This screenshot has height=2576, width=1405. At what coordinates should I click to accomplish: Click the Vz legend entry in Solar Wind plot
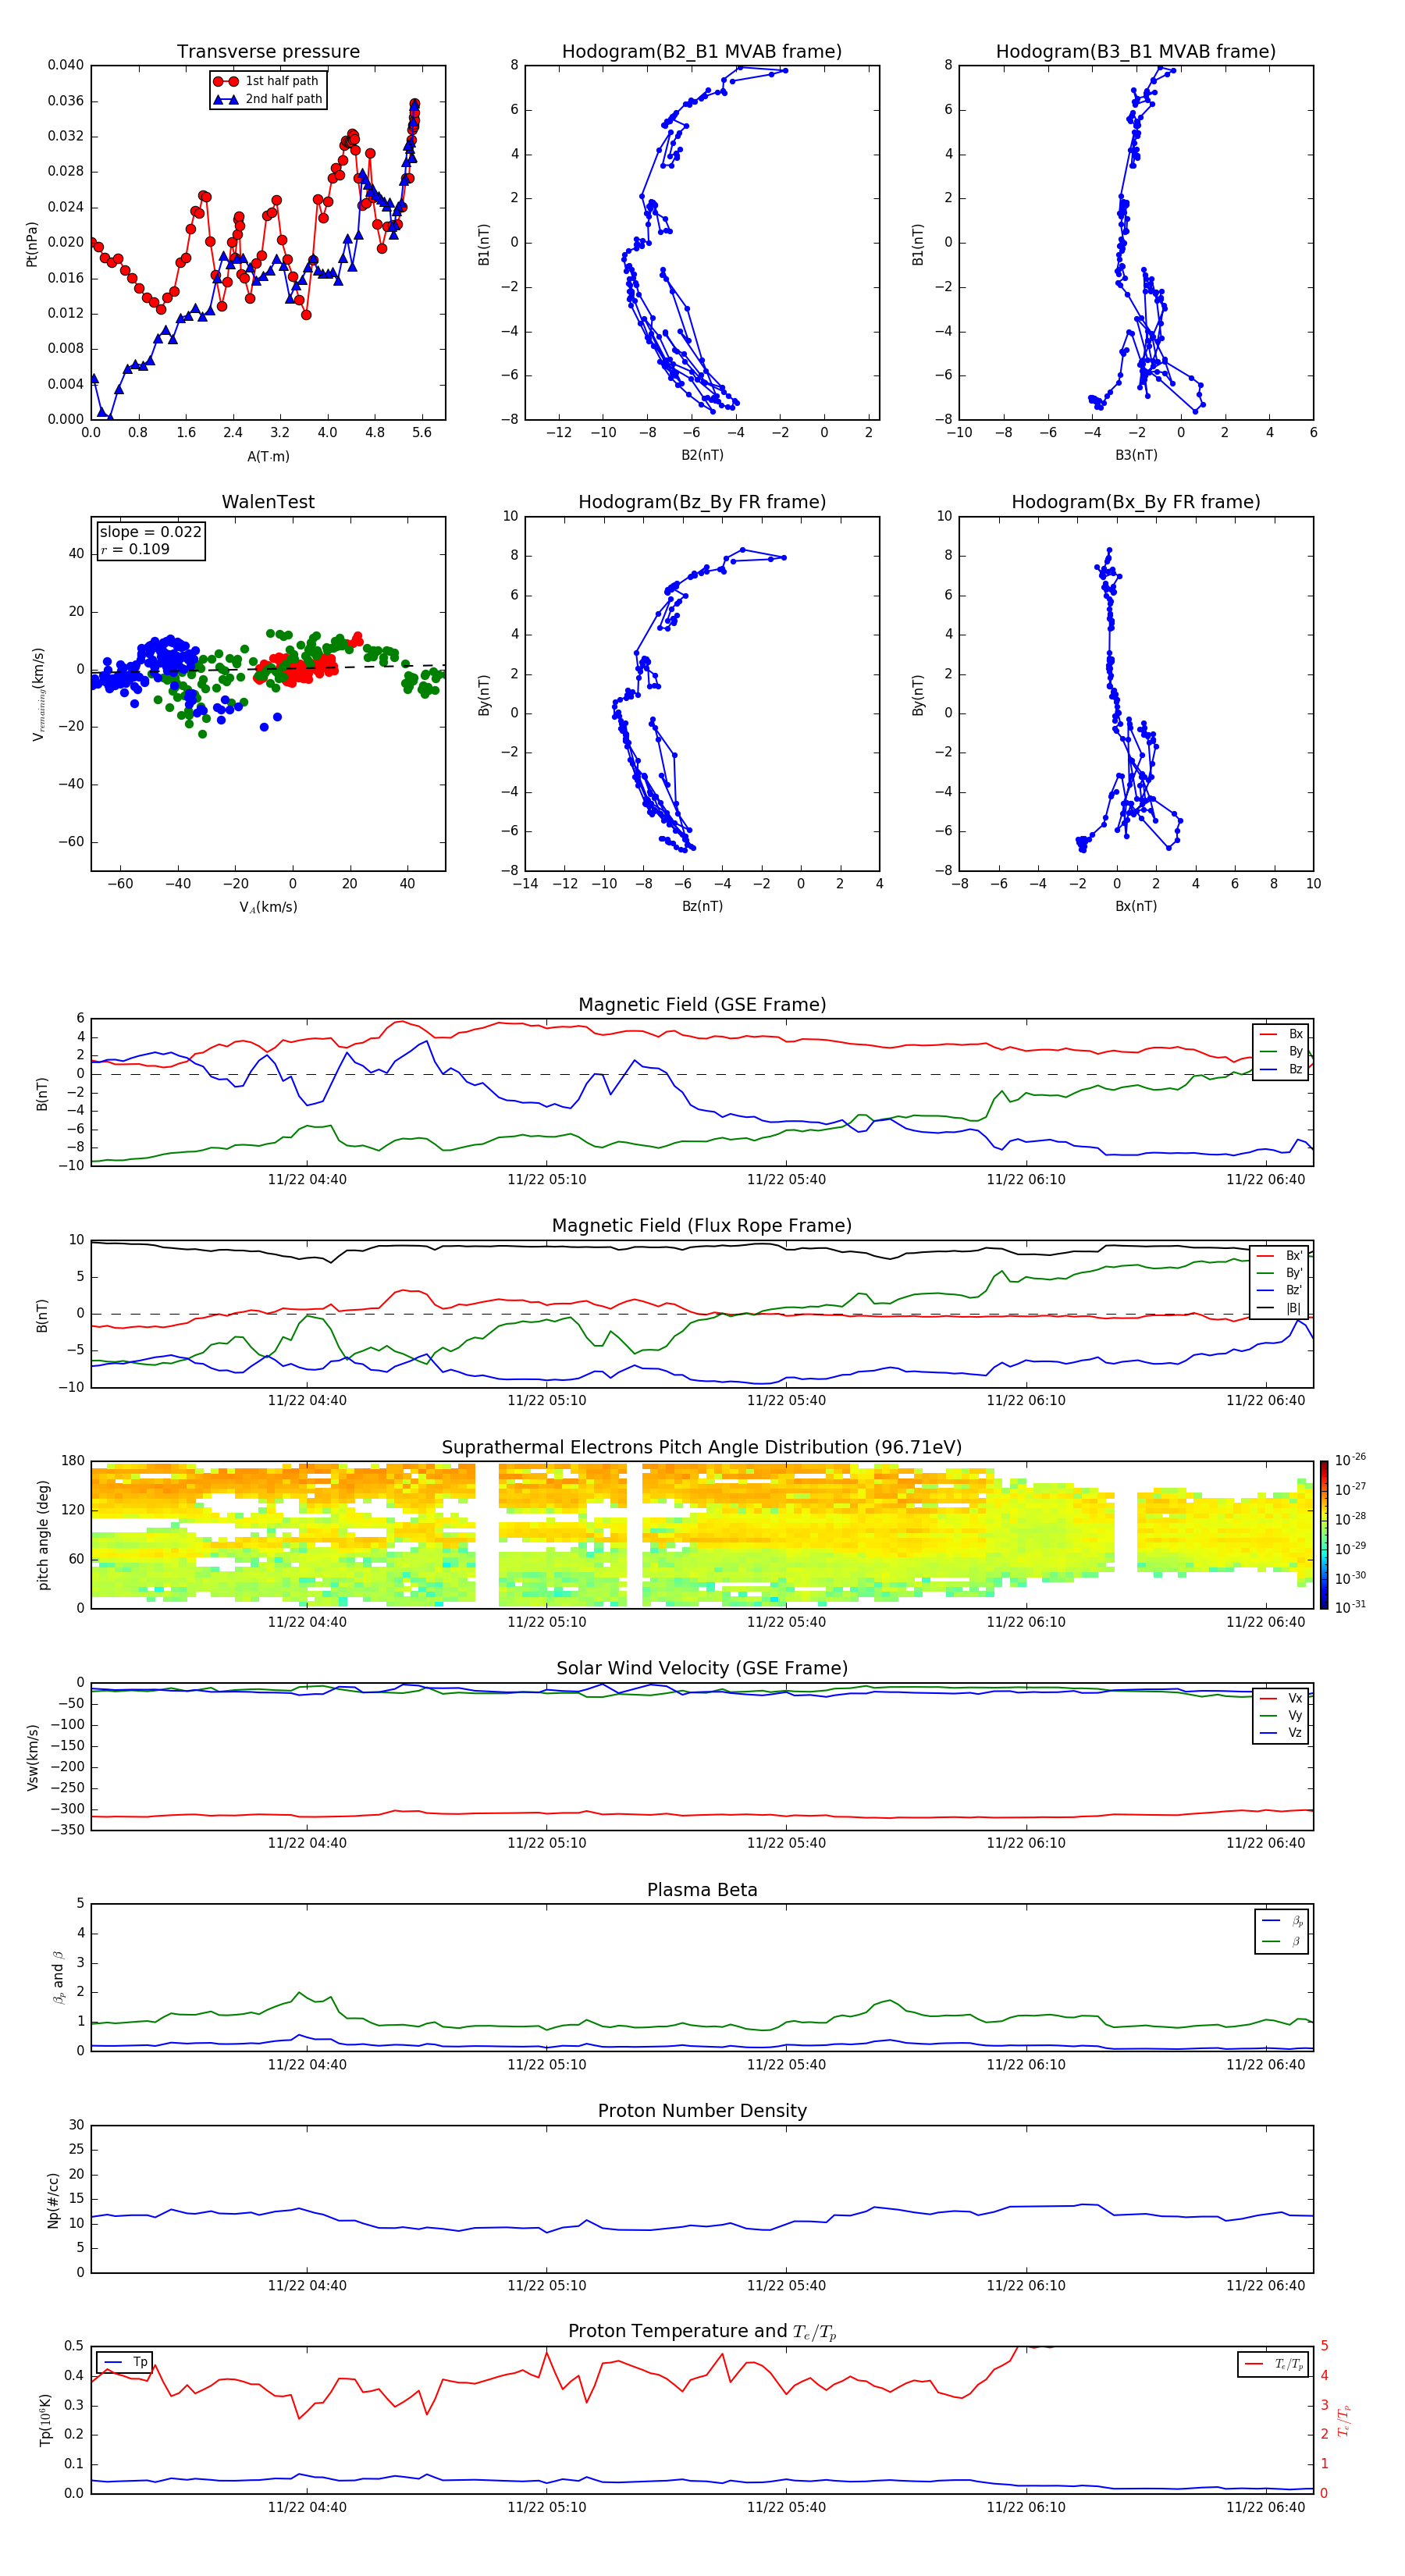1281,1733
